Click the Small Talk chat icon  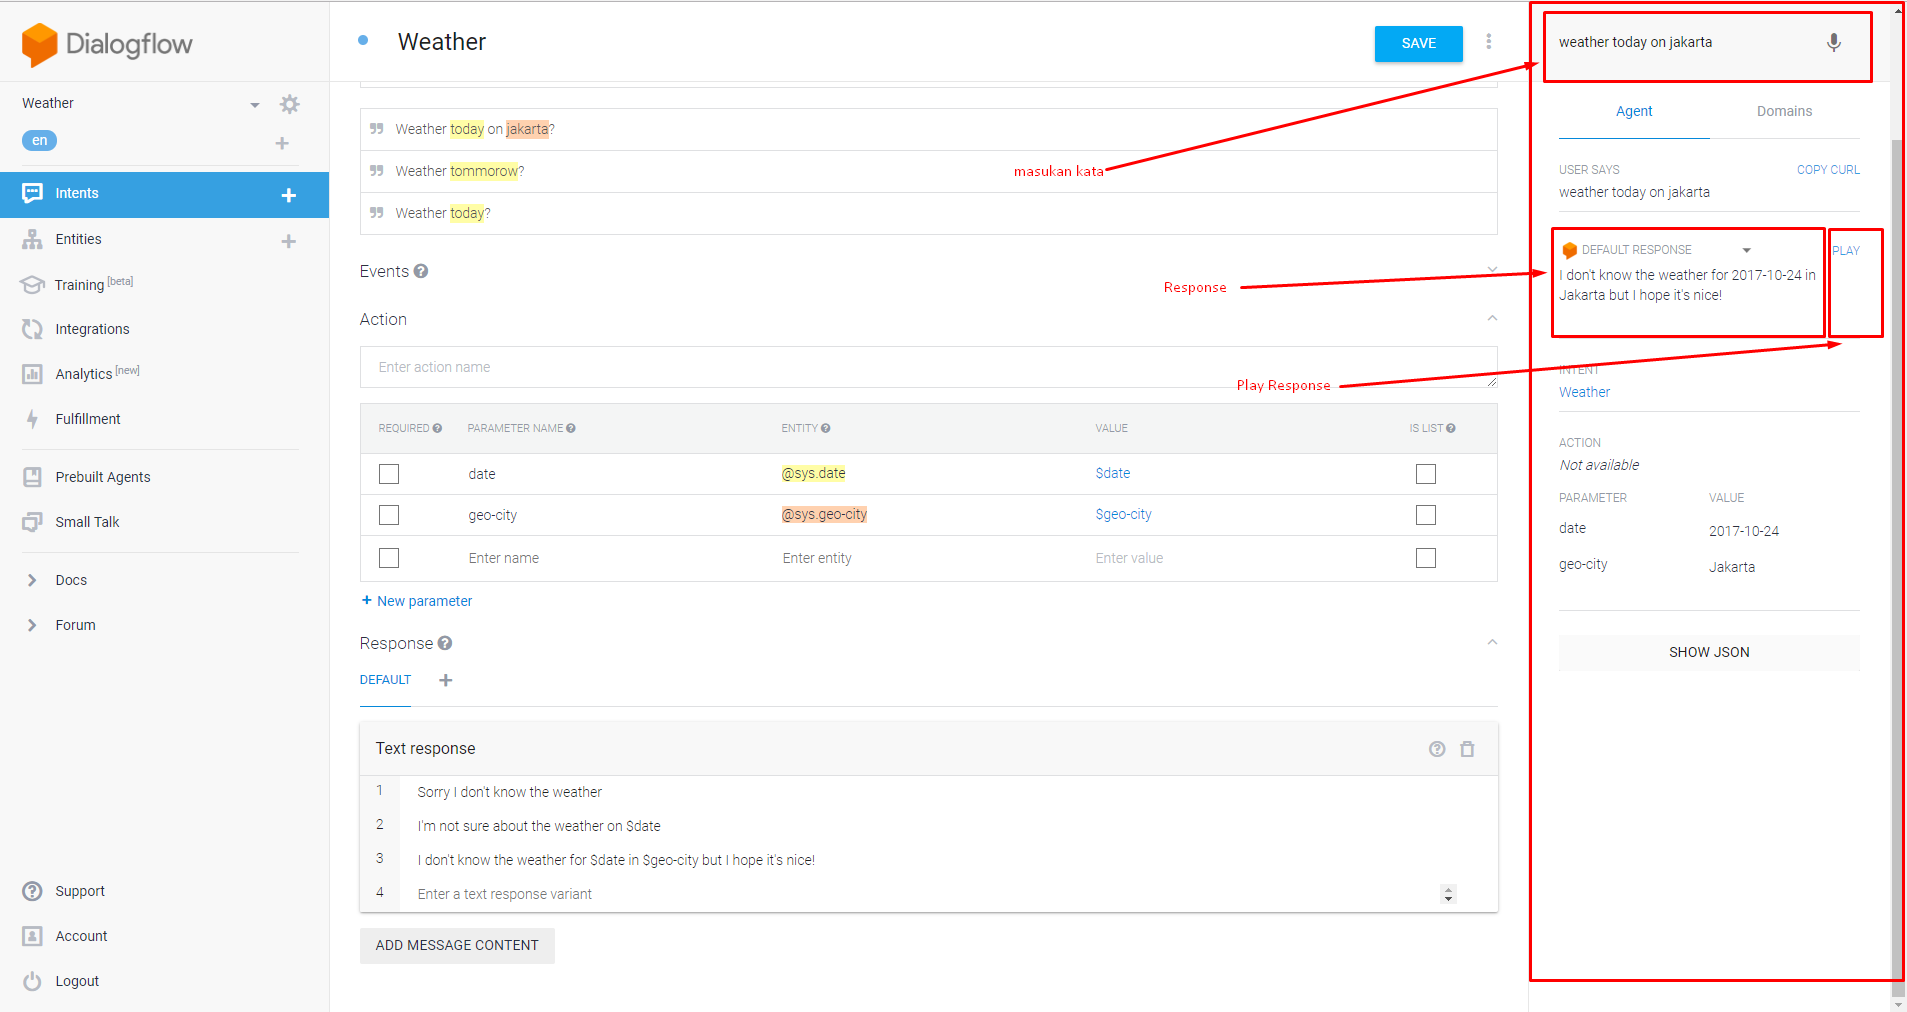coord(33,522)
